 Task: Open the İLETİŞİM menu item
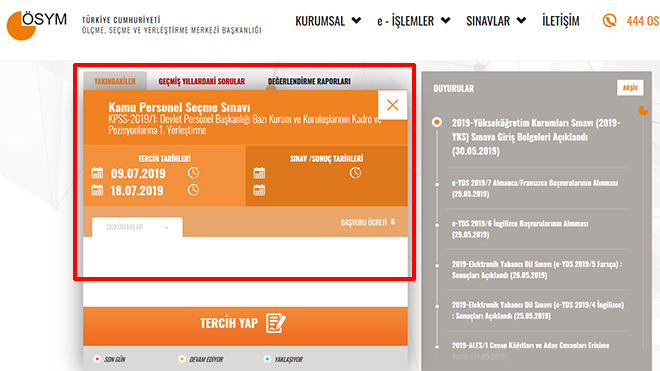561,21
